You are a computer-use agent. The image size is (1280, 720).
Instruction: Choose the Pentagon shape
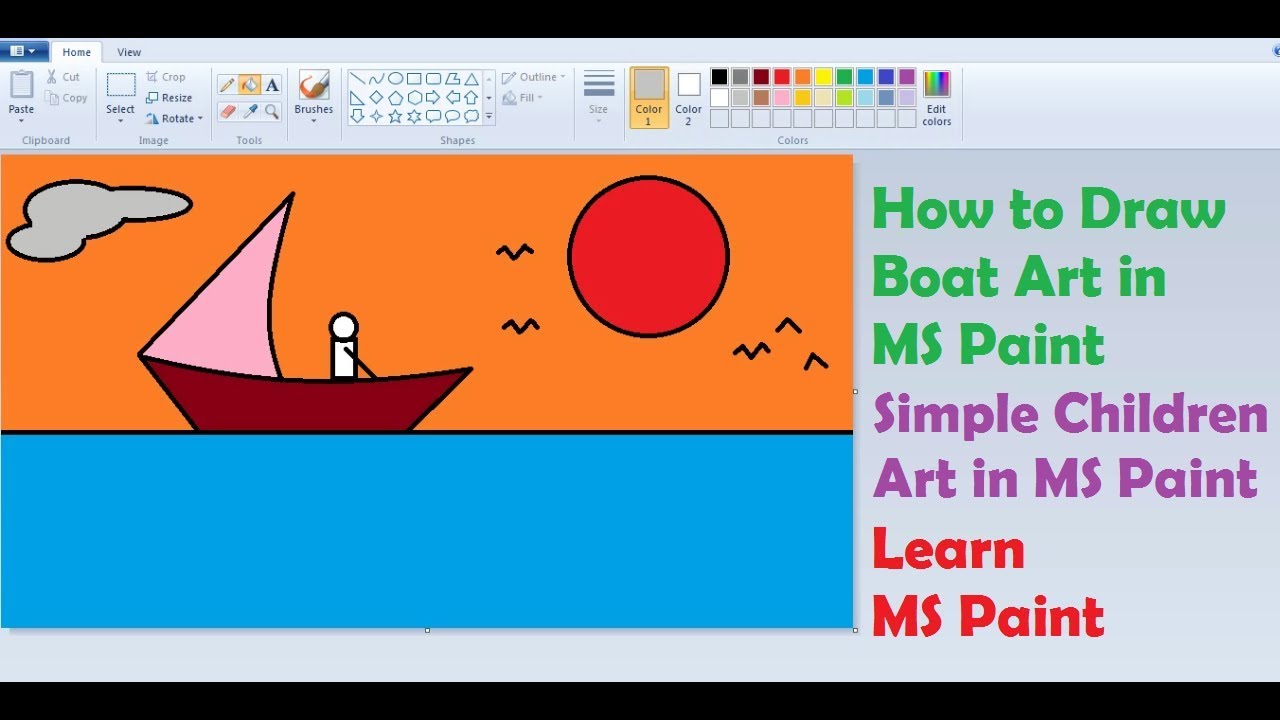click(x=396, y=98)
